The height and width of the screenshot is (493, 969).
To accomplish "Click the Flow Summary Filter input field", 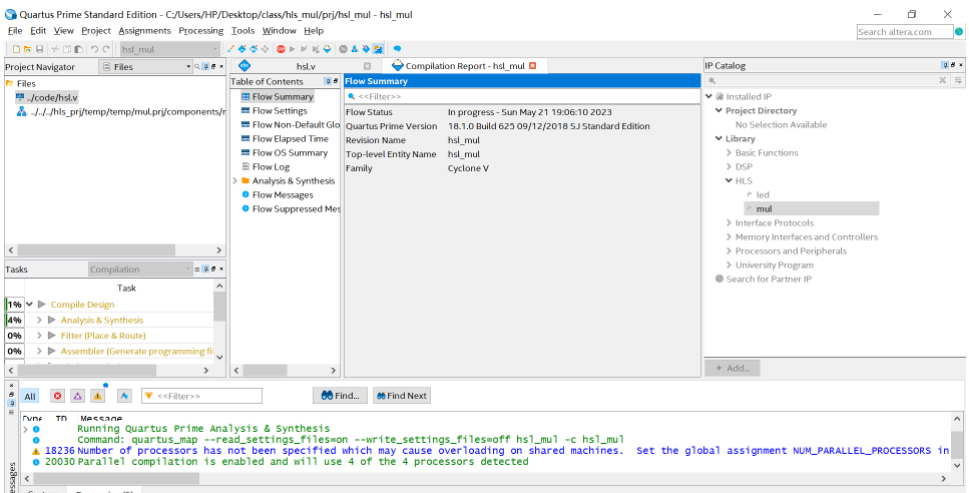I will tap(522, 97).
